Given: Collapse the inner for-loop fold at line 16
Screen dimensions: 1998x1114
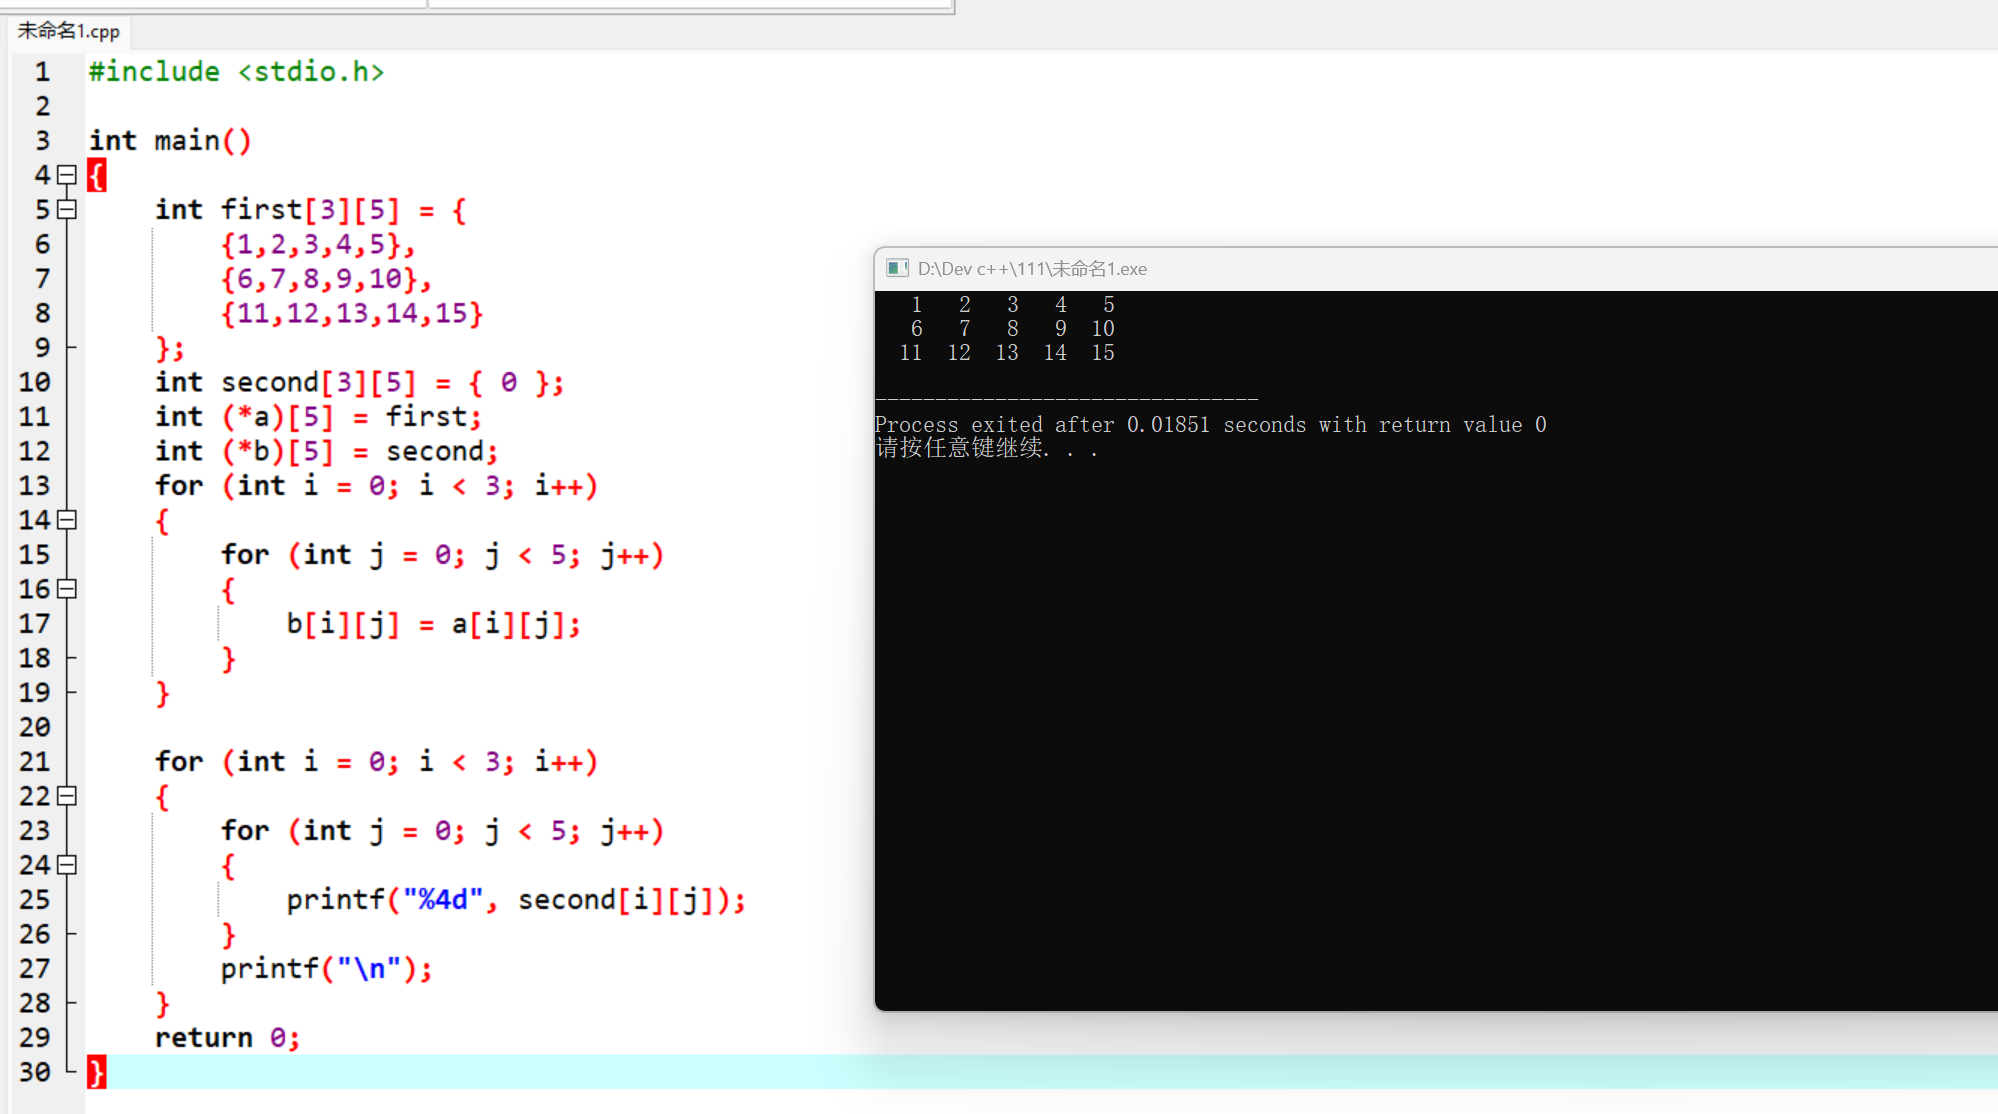Looking at the screenshot, I should (x=67, y=589).
